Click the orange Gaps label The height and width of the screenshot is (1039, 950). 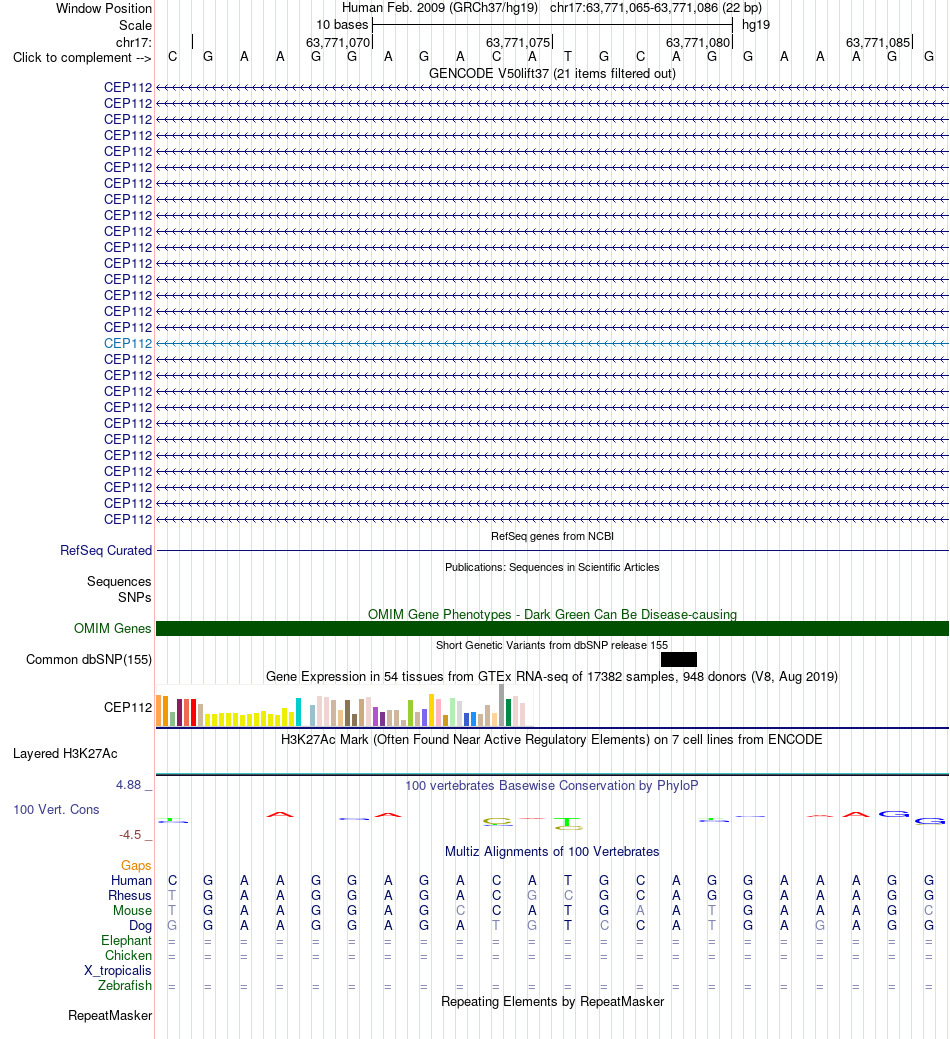coord(136,866)
